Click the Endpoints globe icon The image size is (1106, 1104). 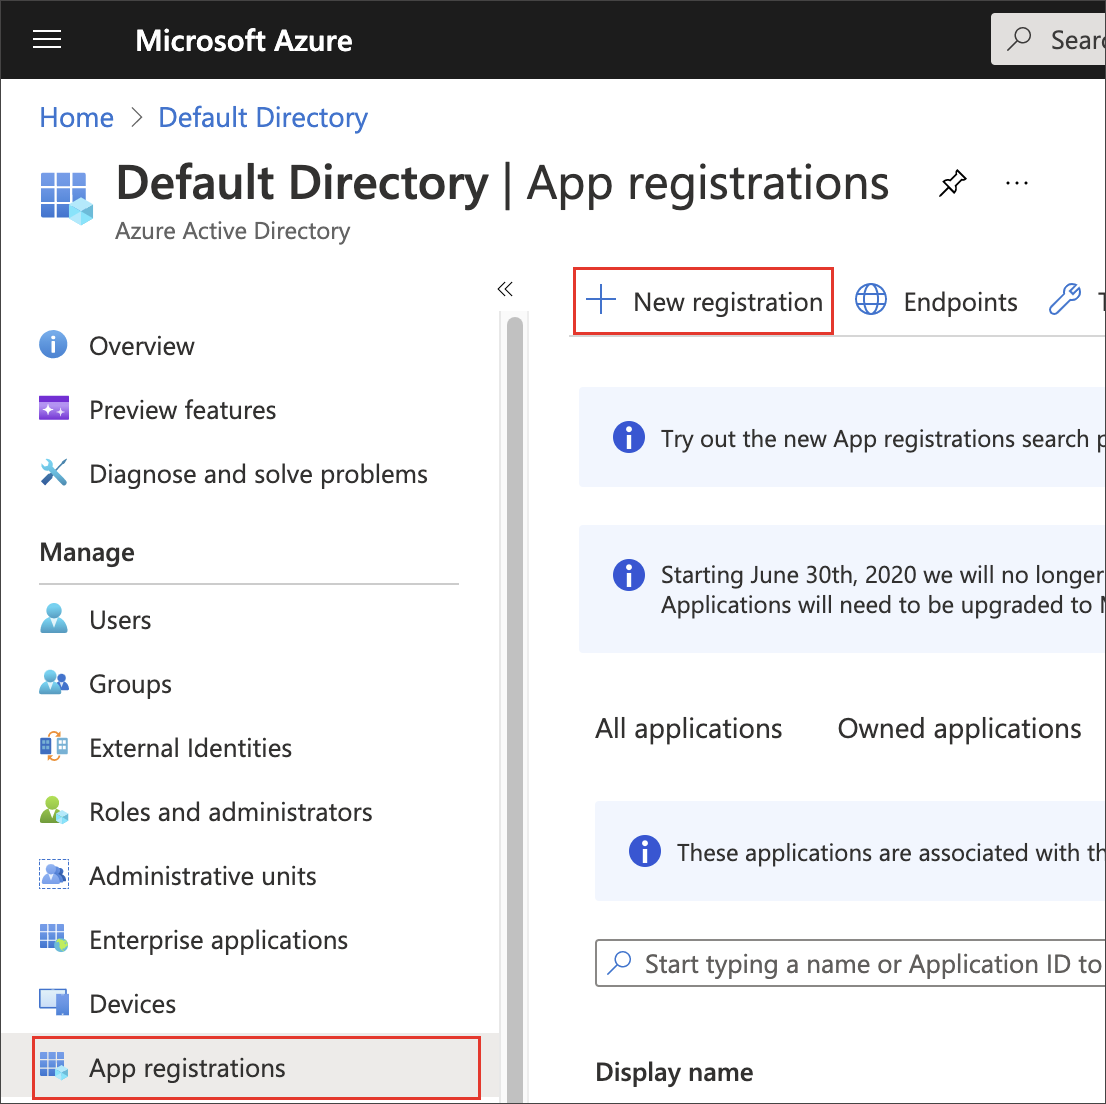pos(870,299)
